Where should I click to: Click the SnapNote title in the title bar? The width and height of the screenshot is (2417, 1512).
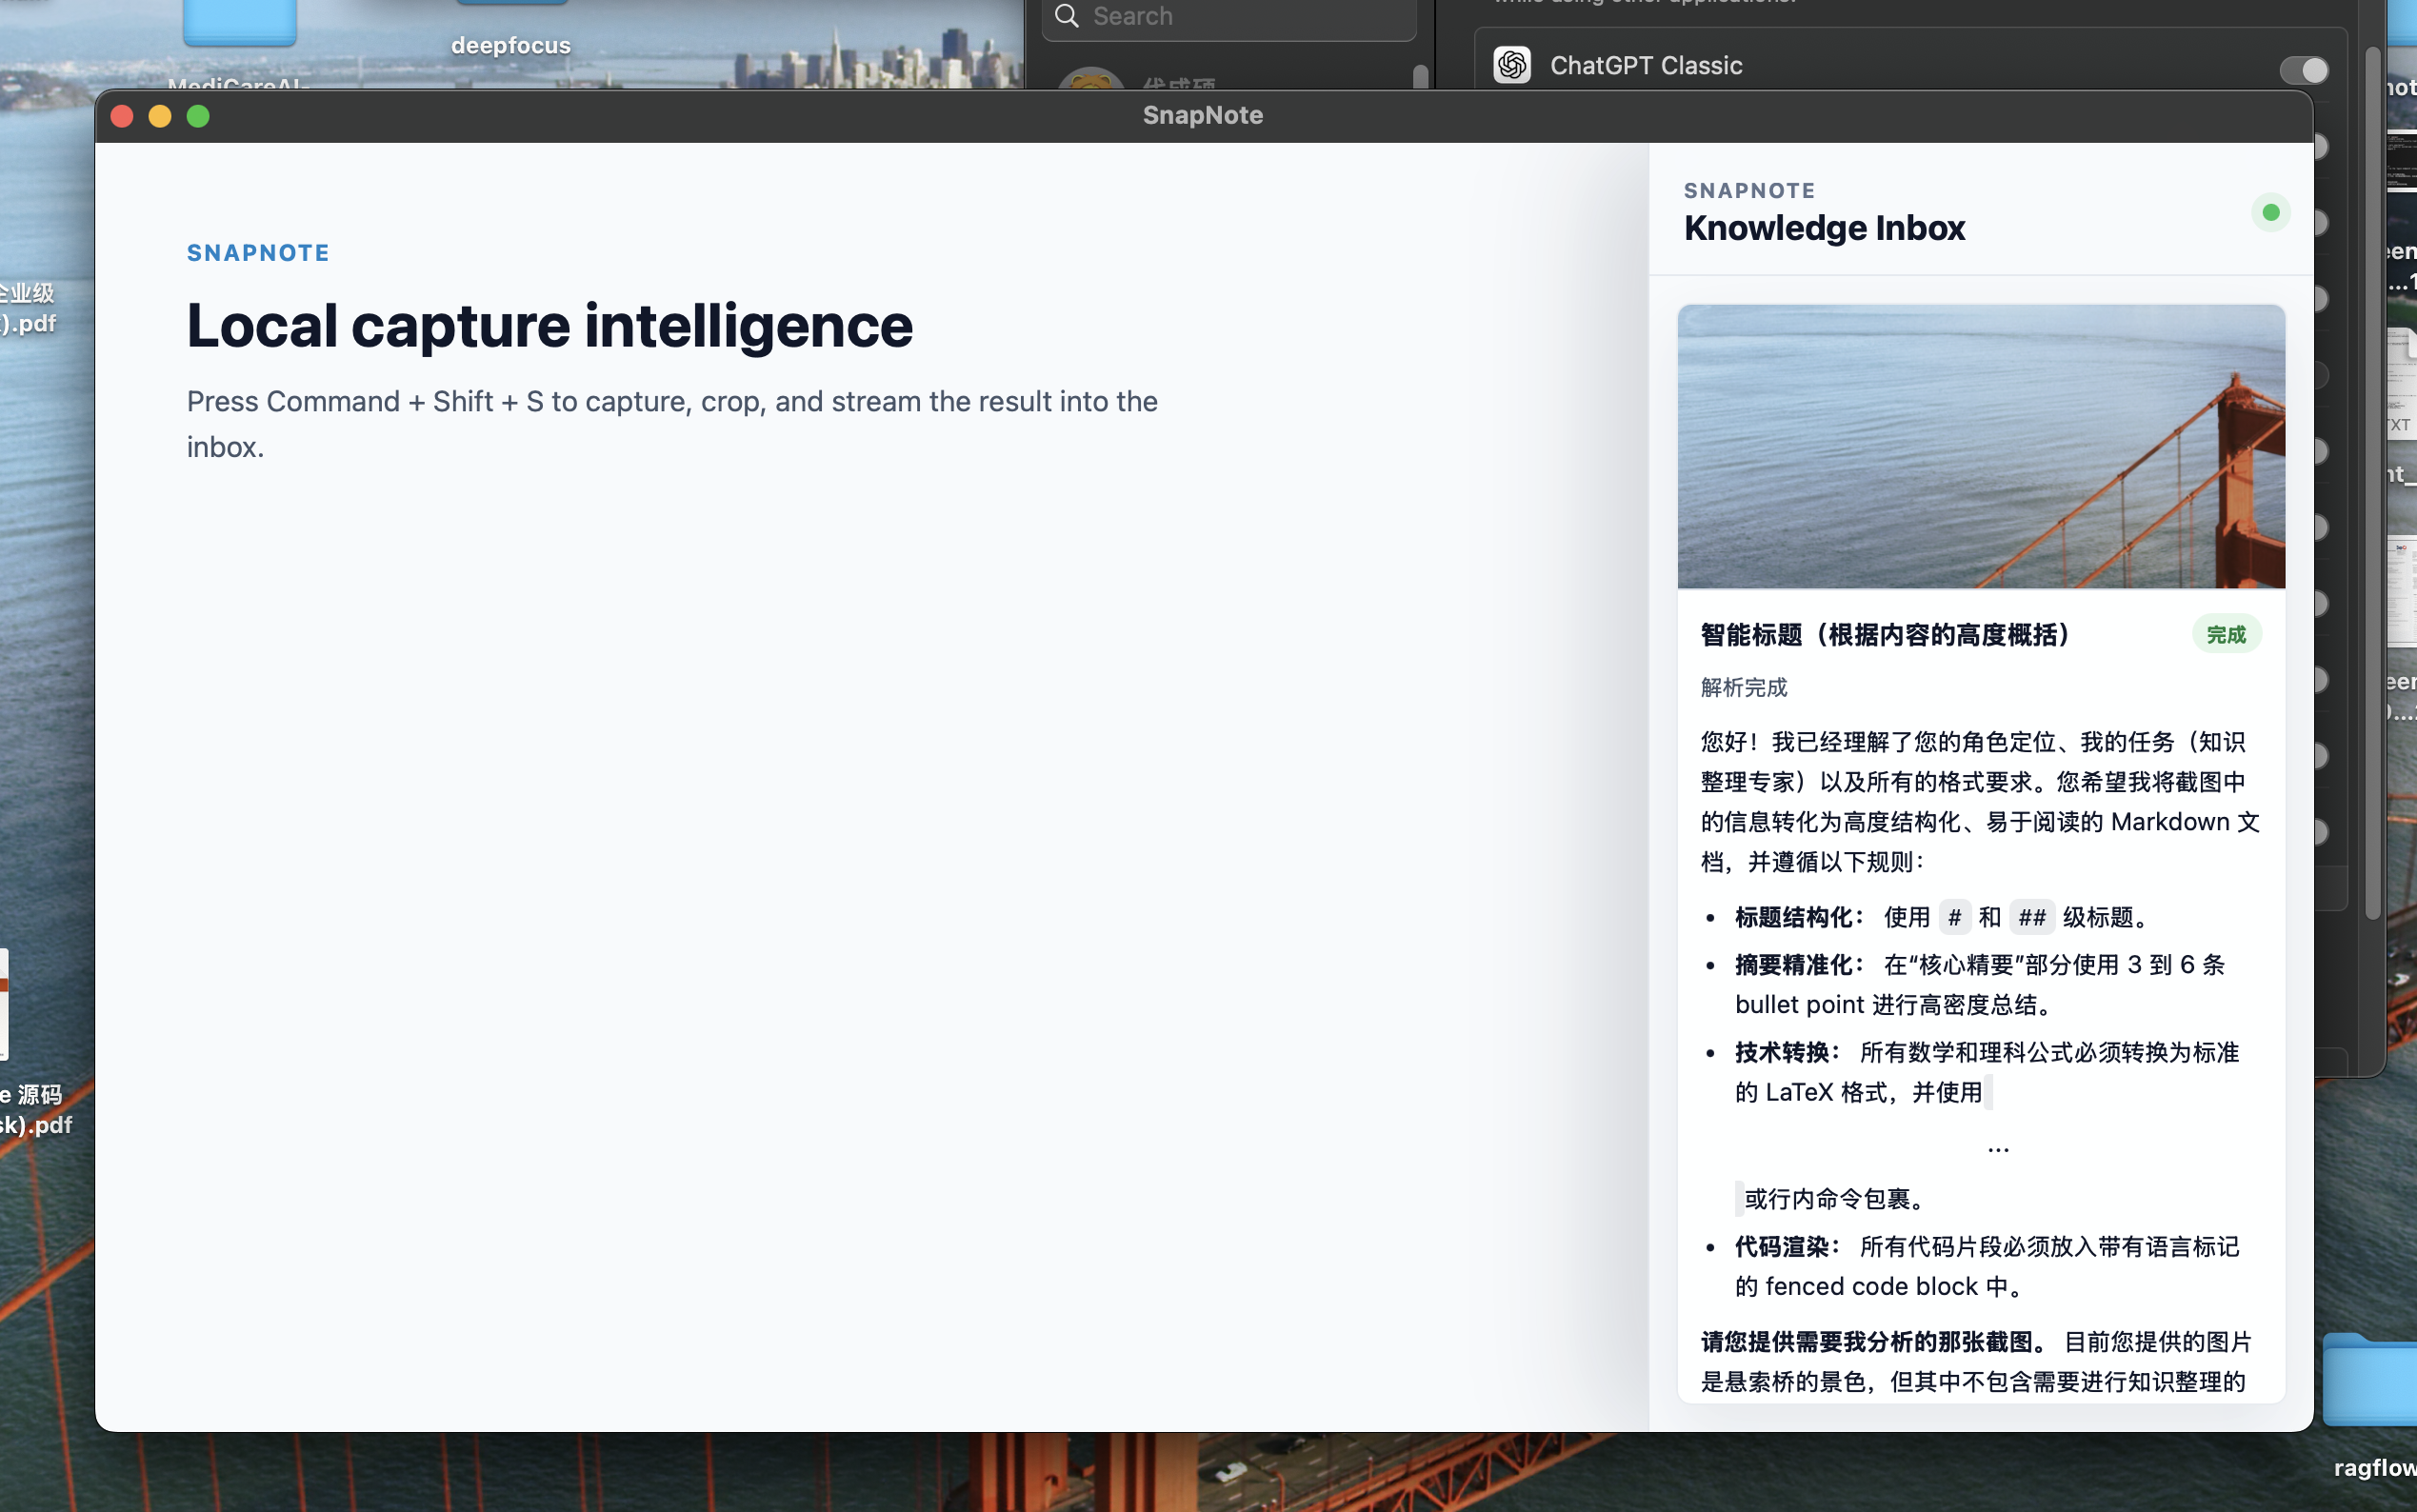(1202, 115)
